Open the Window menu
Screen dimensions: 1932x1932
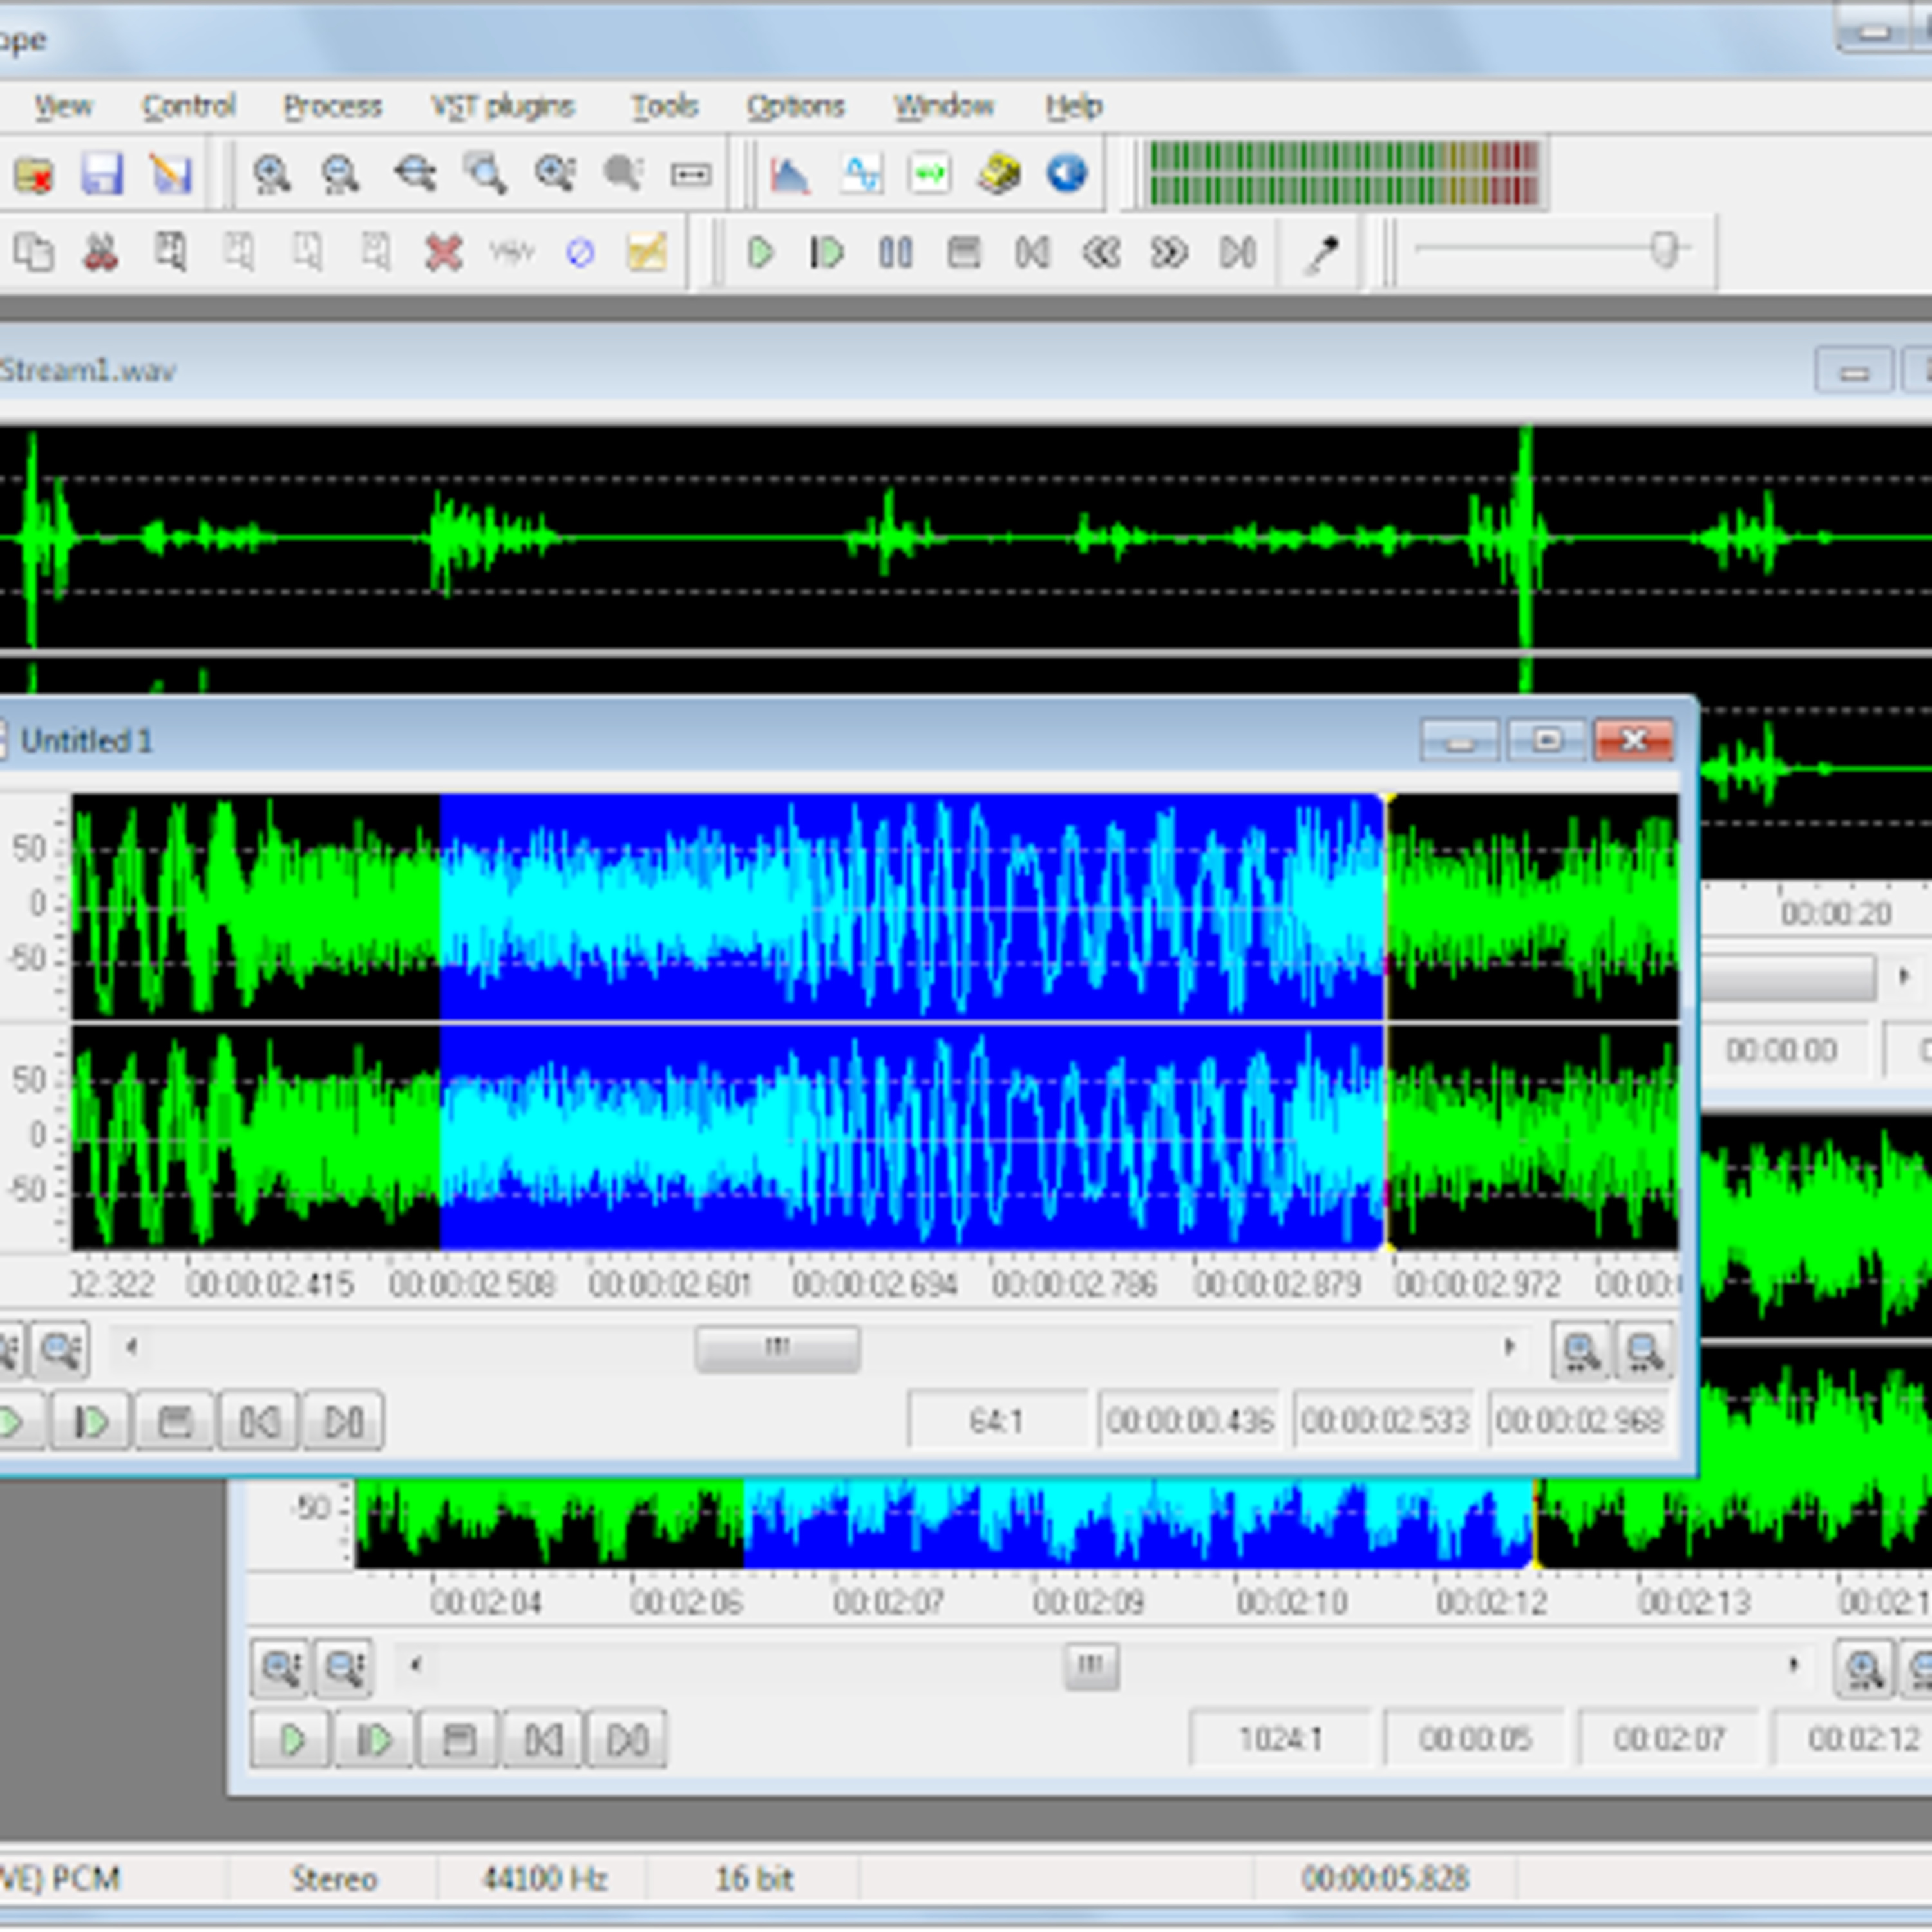click(x=944, y=105)
